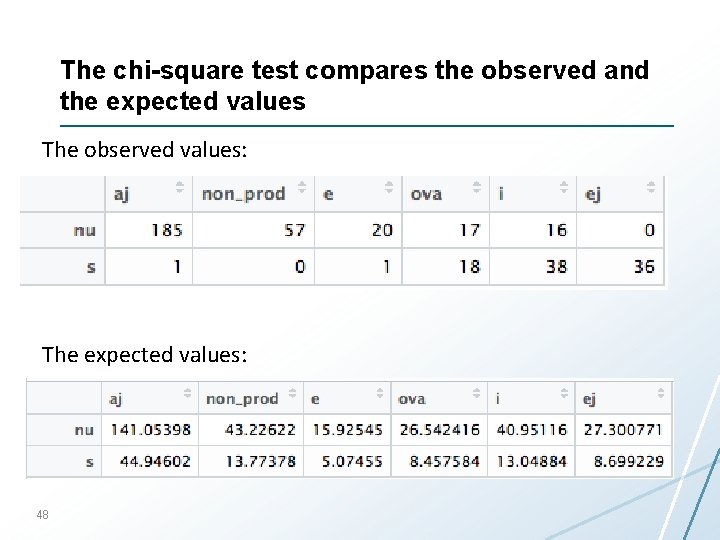Select expected value 8.699229
Screen dimensions: 720x540
pyautogui.click(x=629, y=461)
